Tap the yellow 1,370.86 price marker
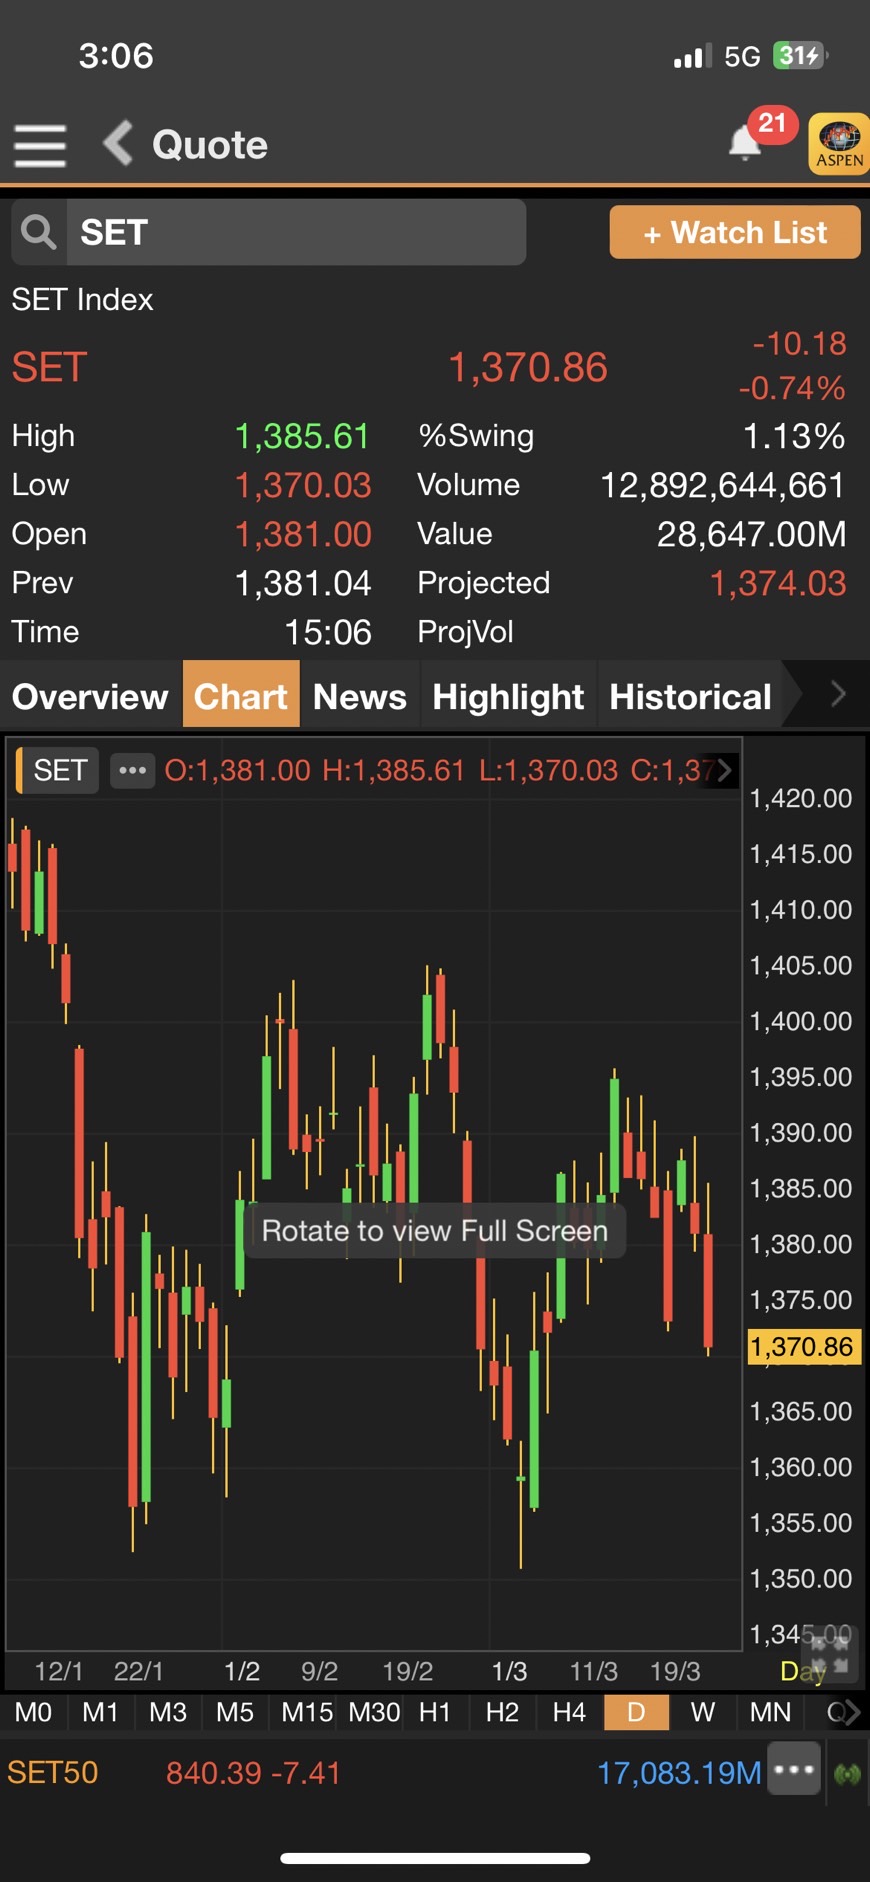The height and width of the screenshot is (1882, 870). 803,1347
